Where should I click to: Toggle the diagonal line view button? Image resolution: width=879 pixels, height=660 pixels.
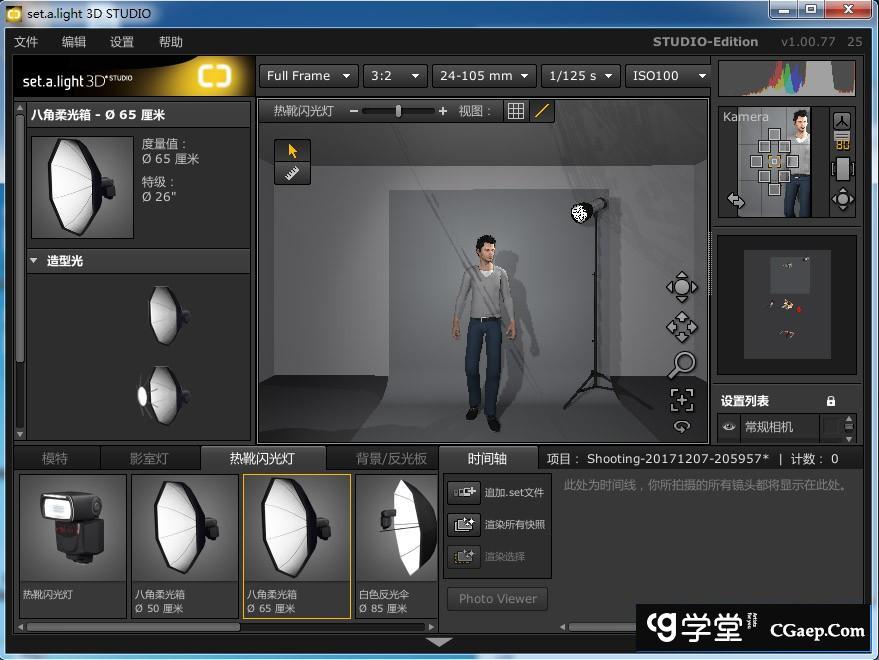pyautogui.click(x=542, y=111)
